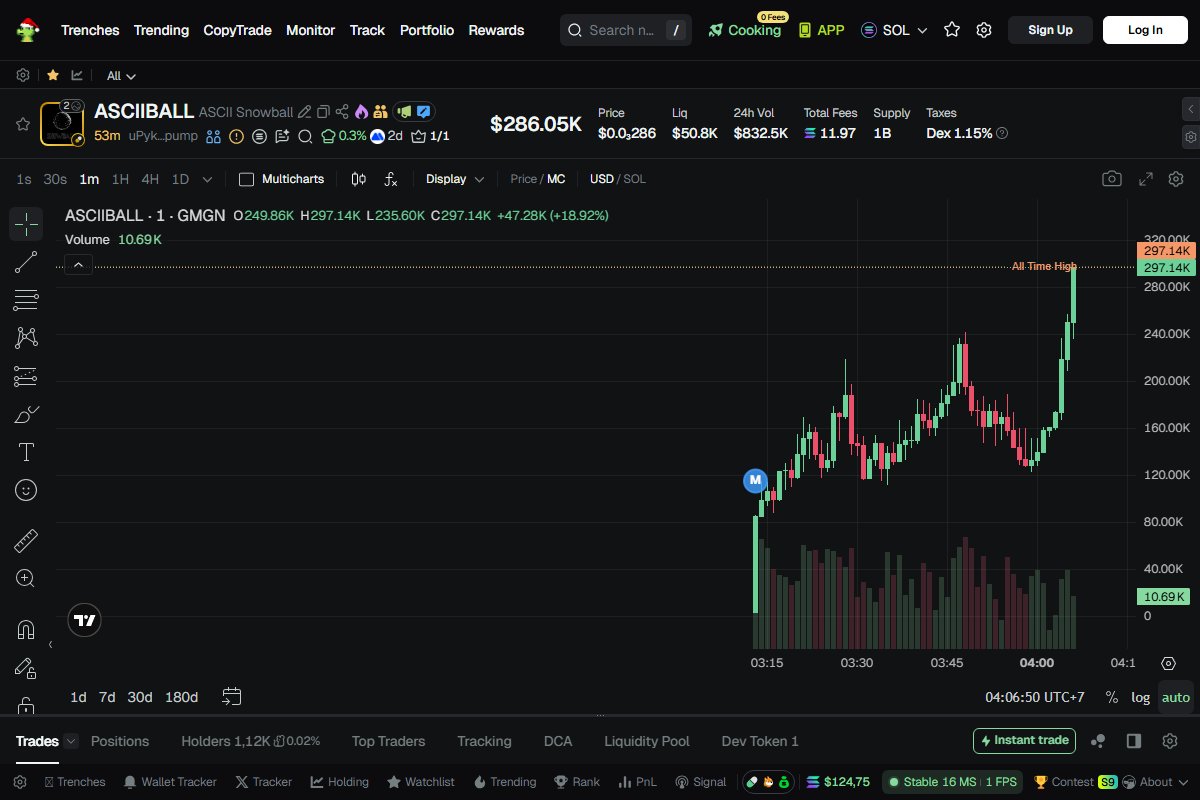1200x800 pixels.
Task: Expand the timeframe options chevron after 1D
Action: pos(207,179)
